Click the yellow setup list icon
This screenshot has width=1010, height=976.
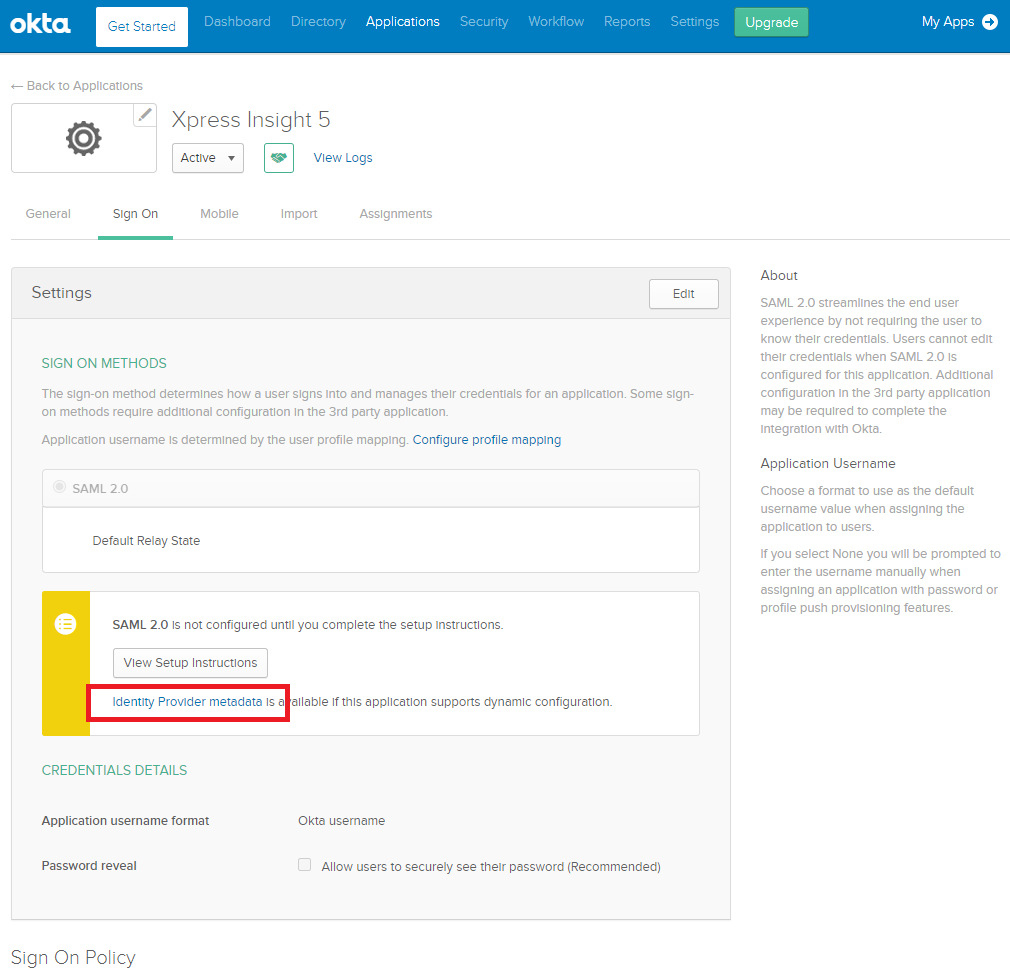click(66, 624)
